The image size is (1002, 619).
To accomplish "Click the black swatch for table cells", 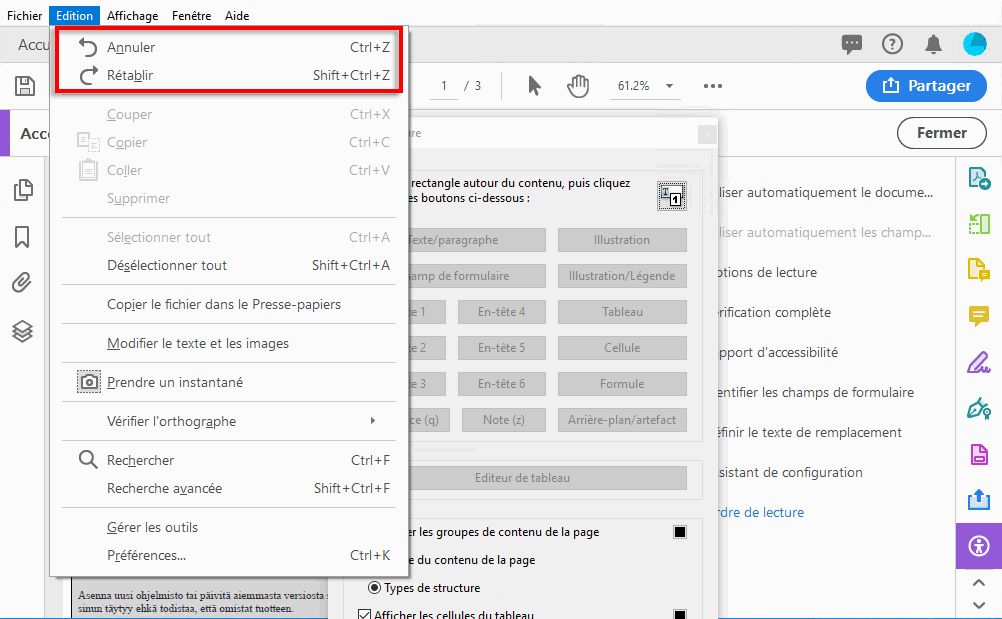I will point(680,614).
